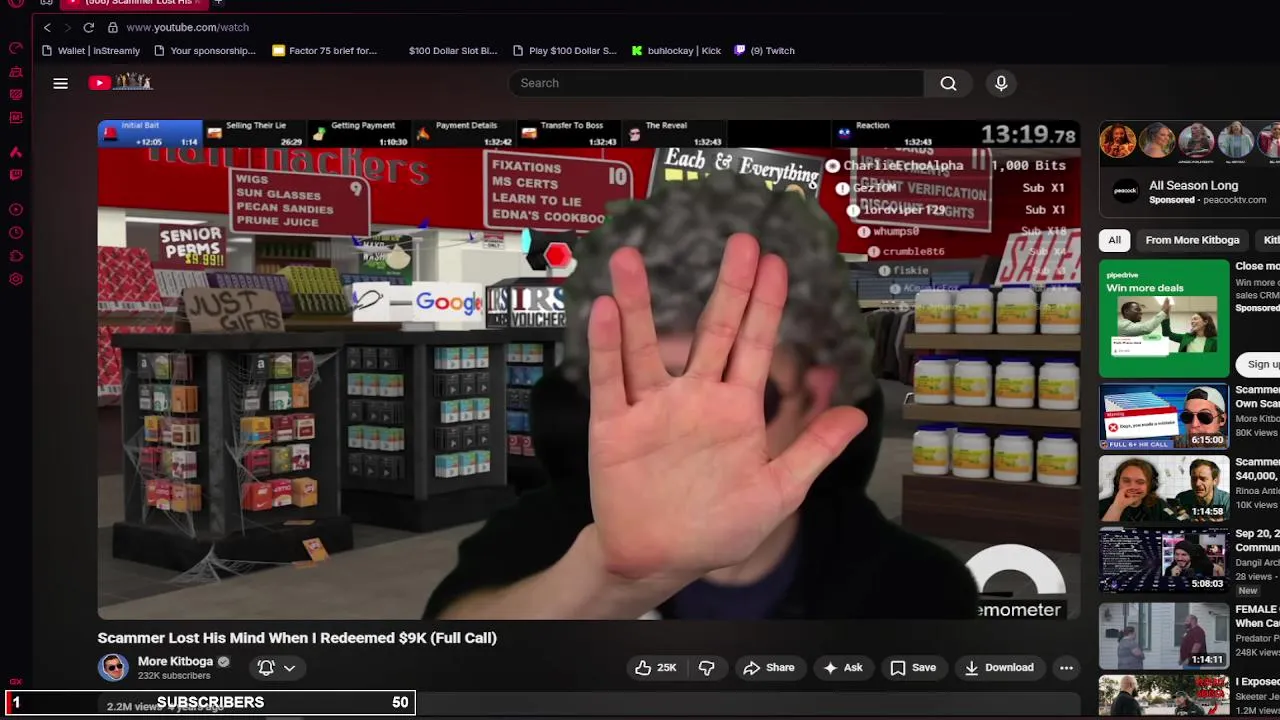Open site info lock icon
Image resolution: width=1280 pixels, height=720 pixels.
pos(112,27)
